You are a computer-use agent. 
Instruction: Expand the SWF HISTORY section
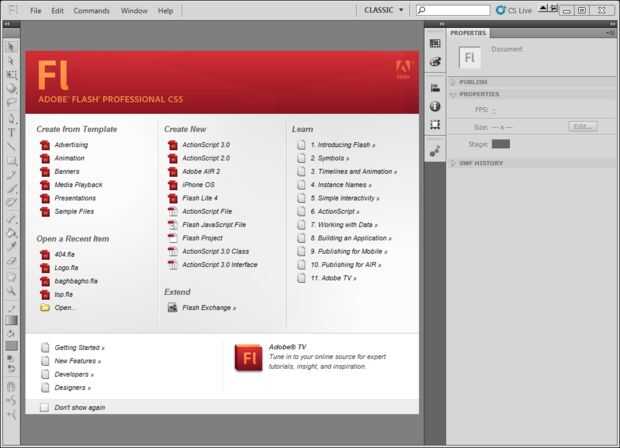(x=453, y=163)
